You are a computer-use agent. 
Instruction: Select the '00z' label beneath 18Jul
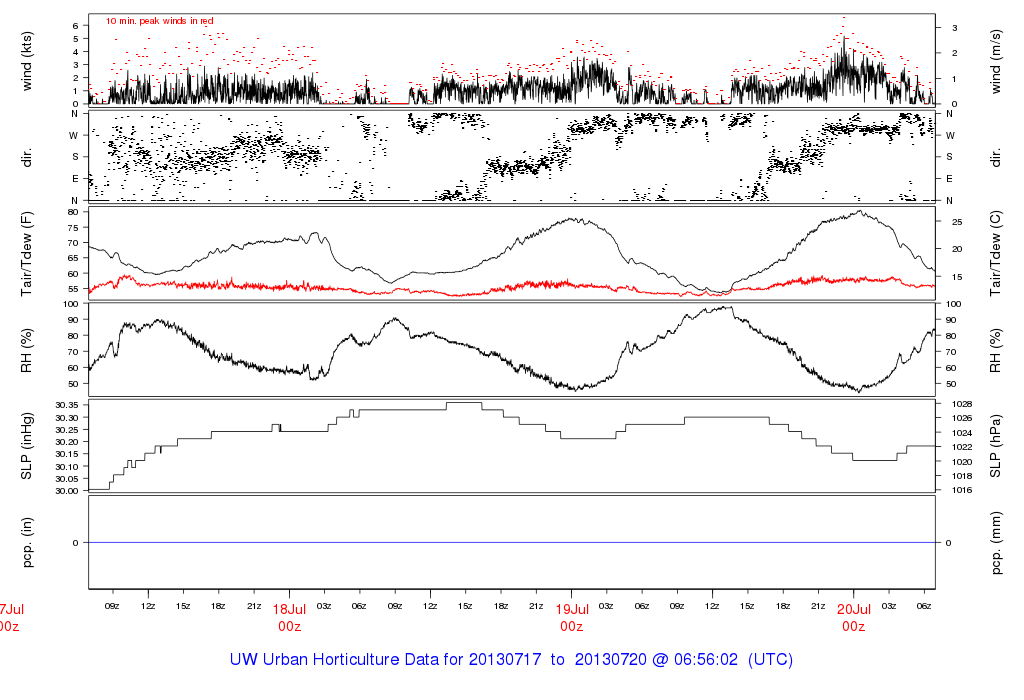click(x=289, y=626)
